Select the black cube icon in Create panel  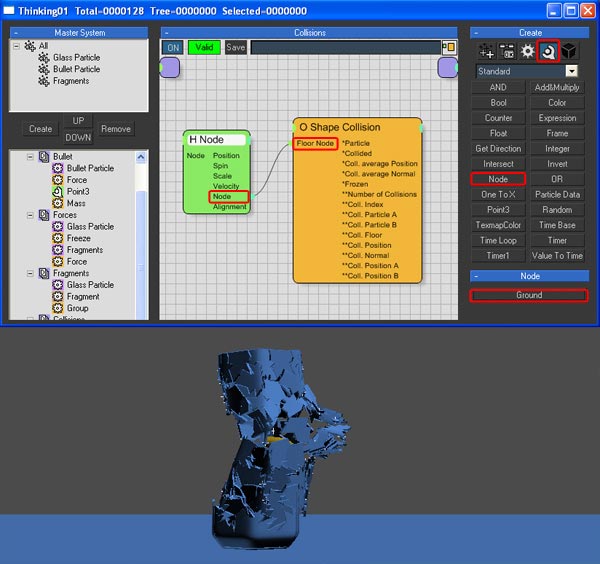(x=569, y=51)
